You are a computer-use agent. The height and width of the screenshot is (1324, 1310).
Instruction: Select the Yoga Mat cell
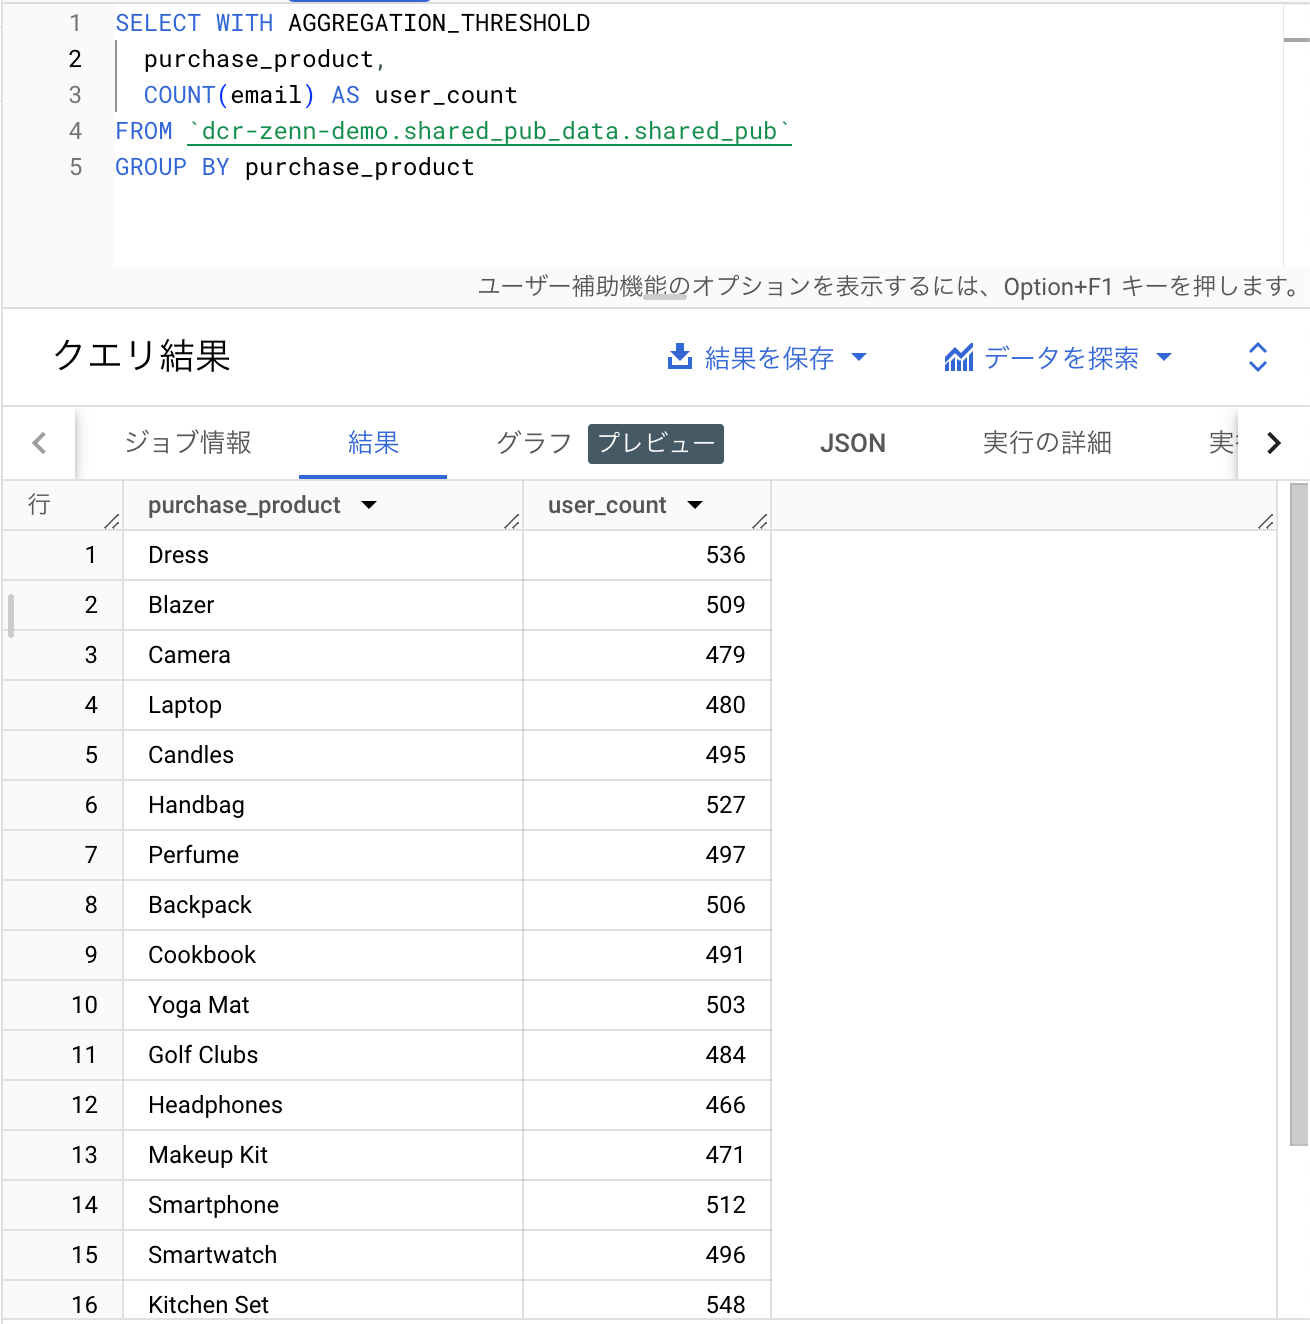[323, 1005]
